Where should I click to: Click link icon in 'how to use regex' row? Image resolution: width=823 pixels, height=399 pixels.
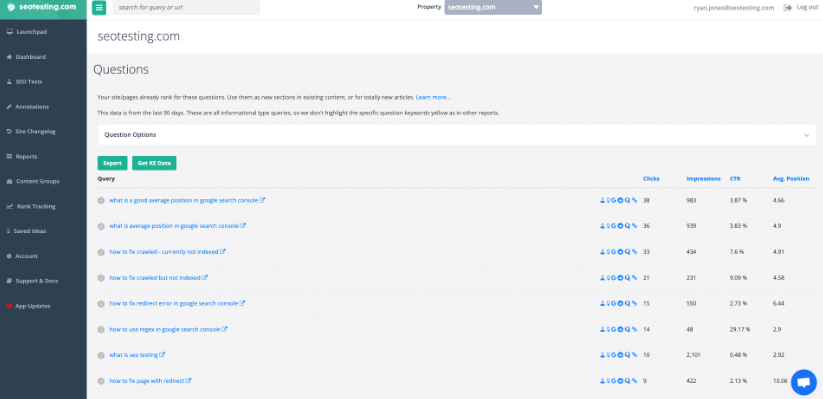[635, 329]
